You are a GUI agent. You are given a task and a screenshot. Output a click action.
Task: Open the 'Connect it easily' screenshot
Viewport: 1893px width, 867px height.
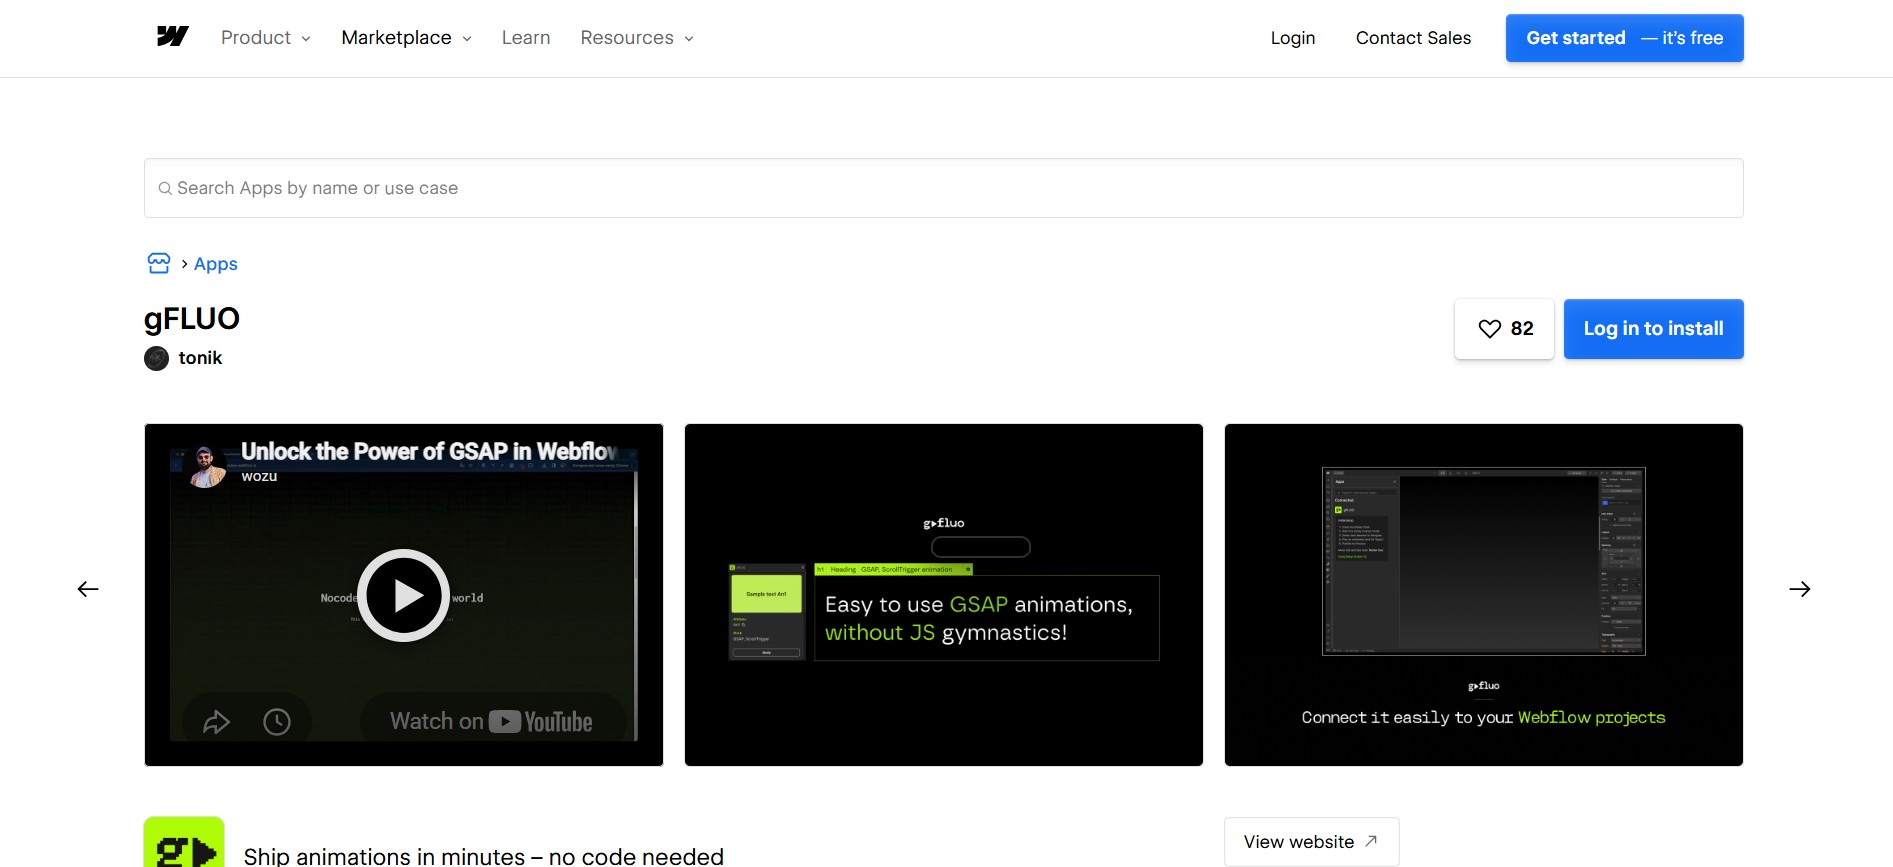click(x=1484, y=595)
